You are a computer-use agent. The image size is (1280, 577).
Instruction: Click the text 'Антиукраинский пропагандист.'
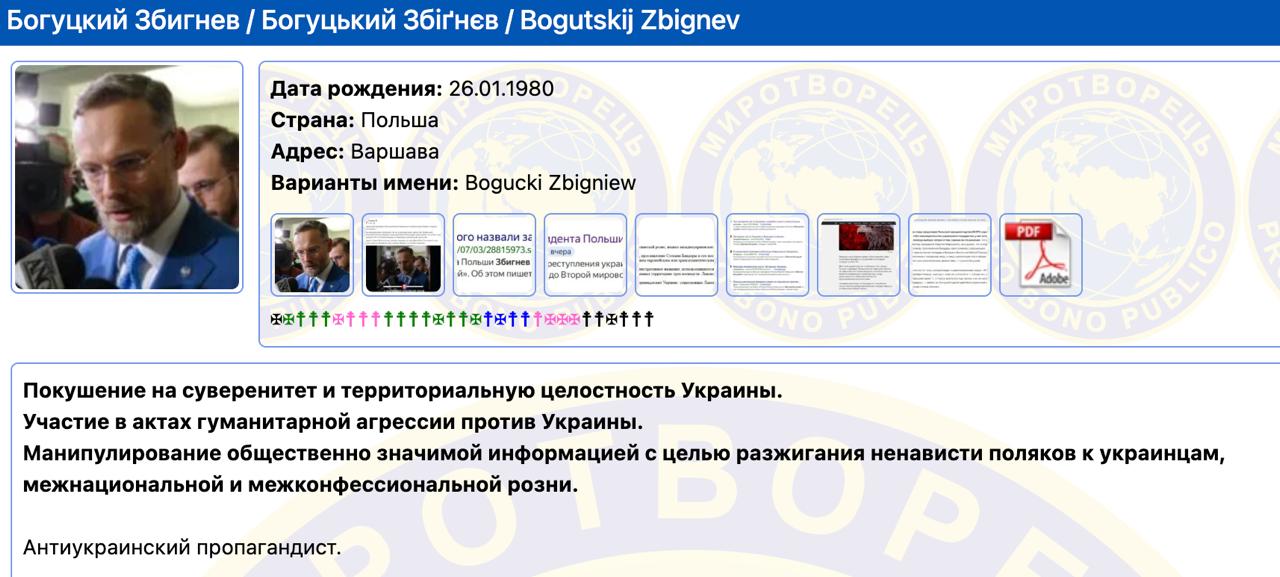[182, 548]
